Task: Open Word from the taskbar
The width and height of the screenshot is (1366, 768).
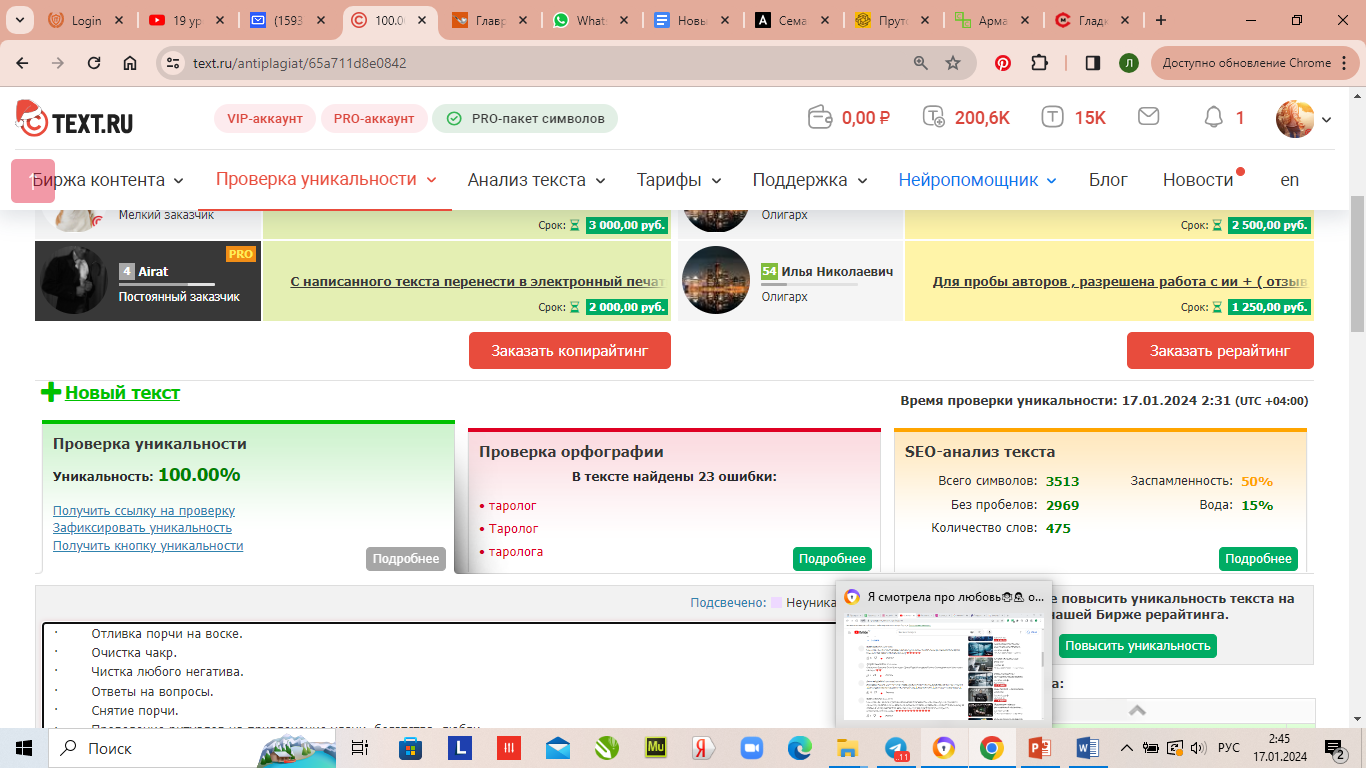Action: click(x=1088, y=747)
